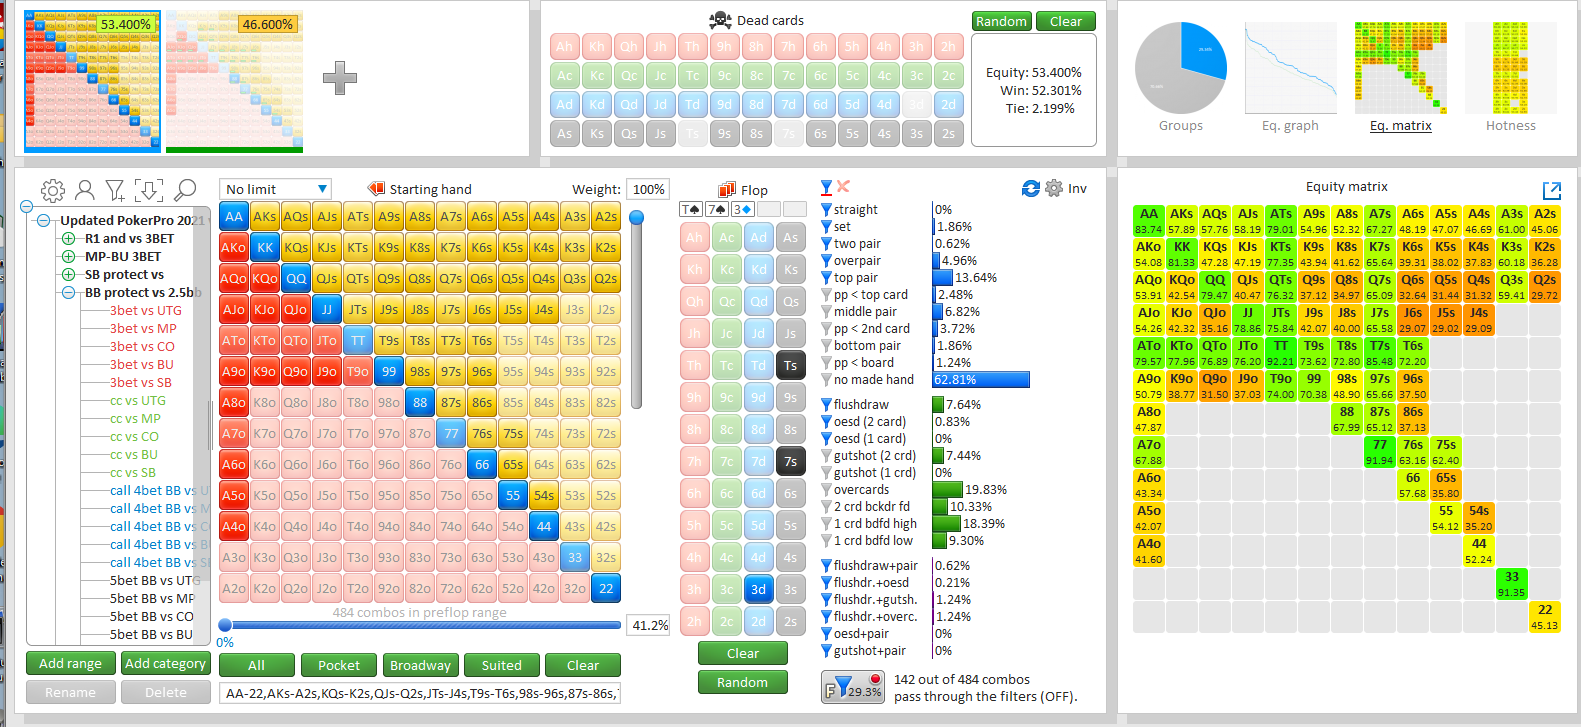Click the All selection button
The height and width of the screenshot is (727, 1581).
(x=256, y=665)
